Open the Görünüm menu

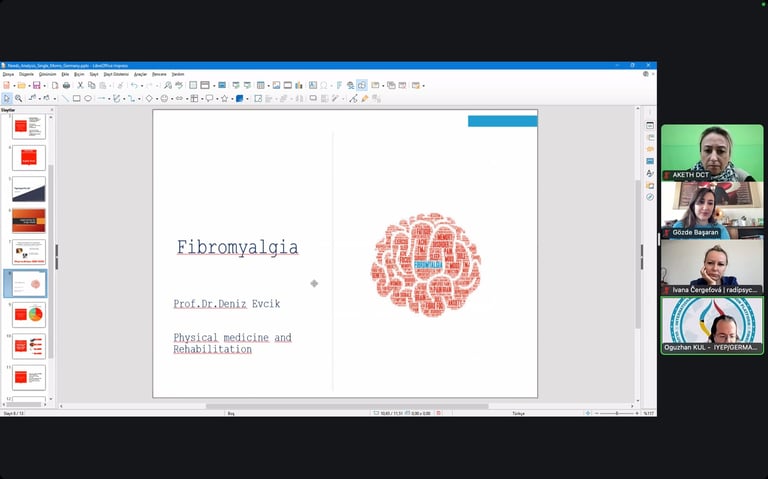click(x=48, y=74)
